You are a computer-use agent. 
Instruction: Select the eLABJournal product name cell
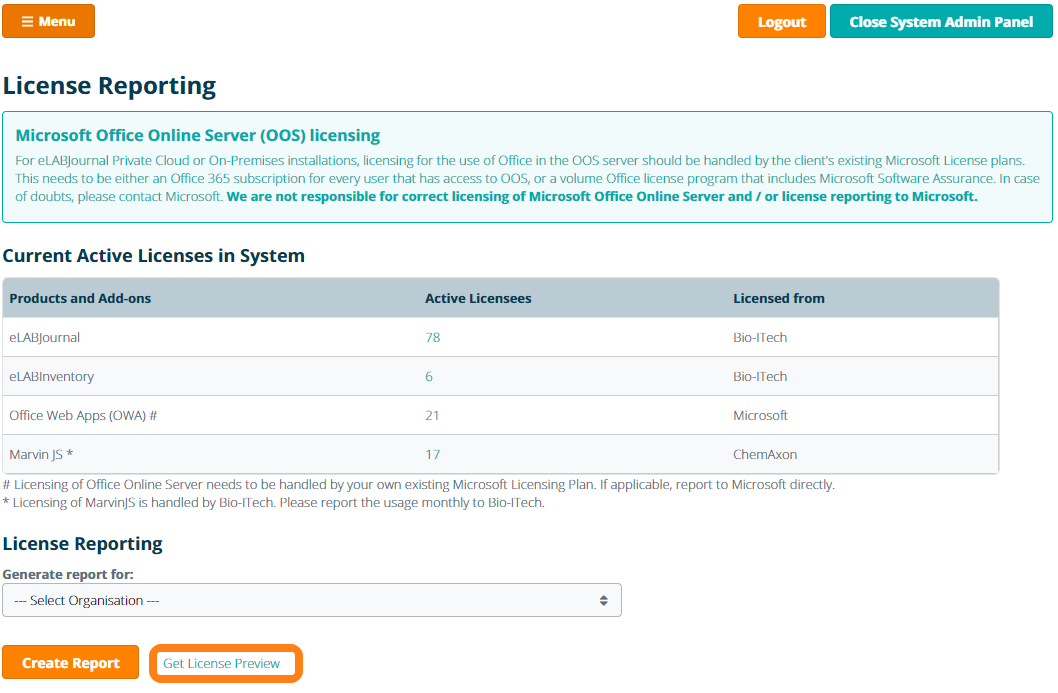[45, 337]
